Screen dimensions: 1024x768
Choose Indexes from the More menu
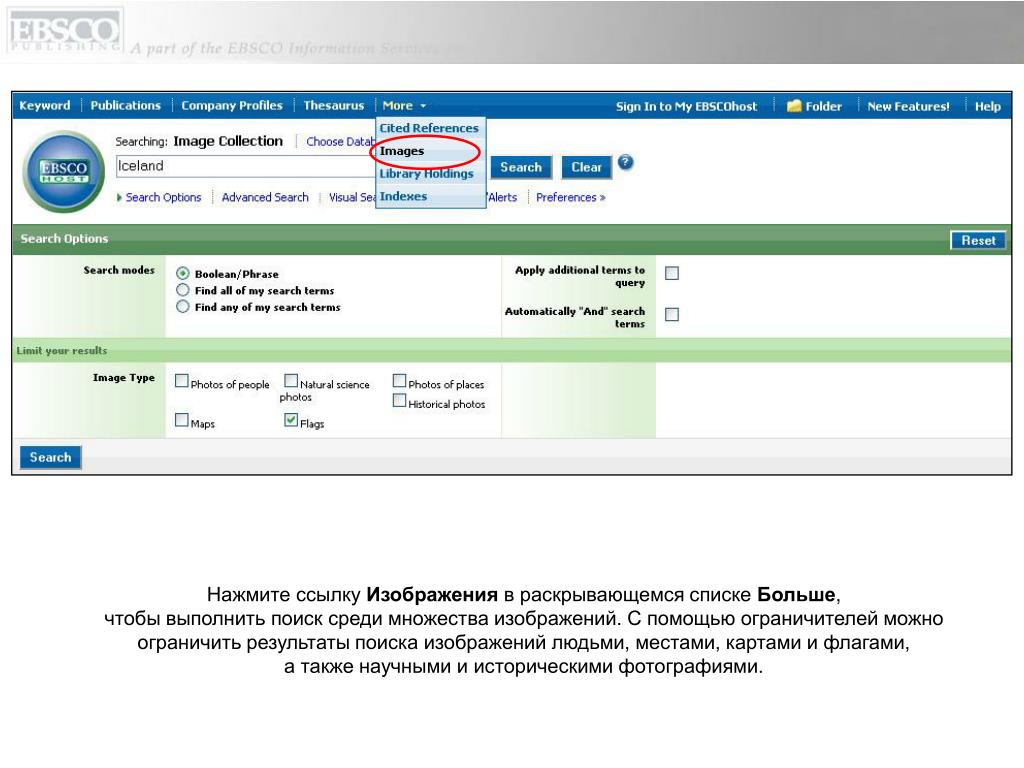tap(403, 196)
